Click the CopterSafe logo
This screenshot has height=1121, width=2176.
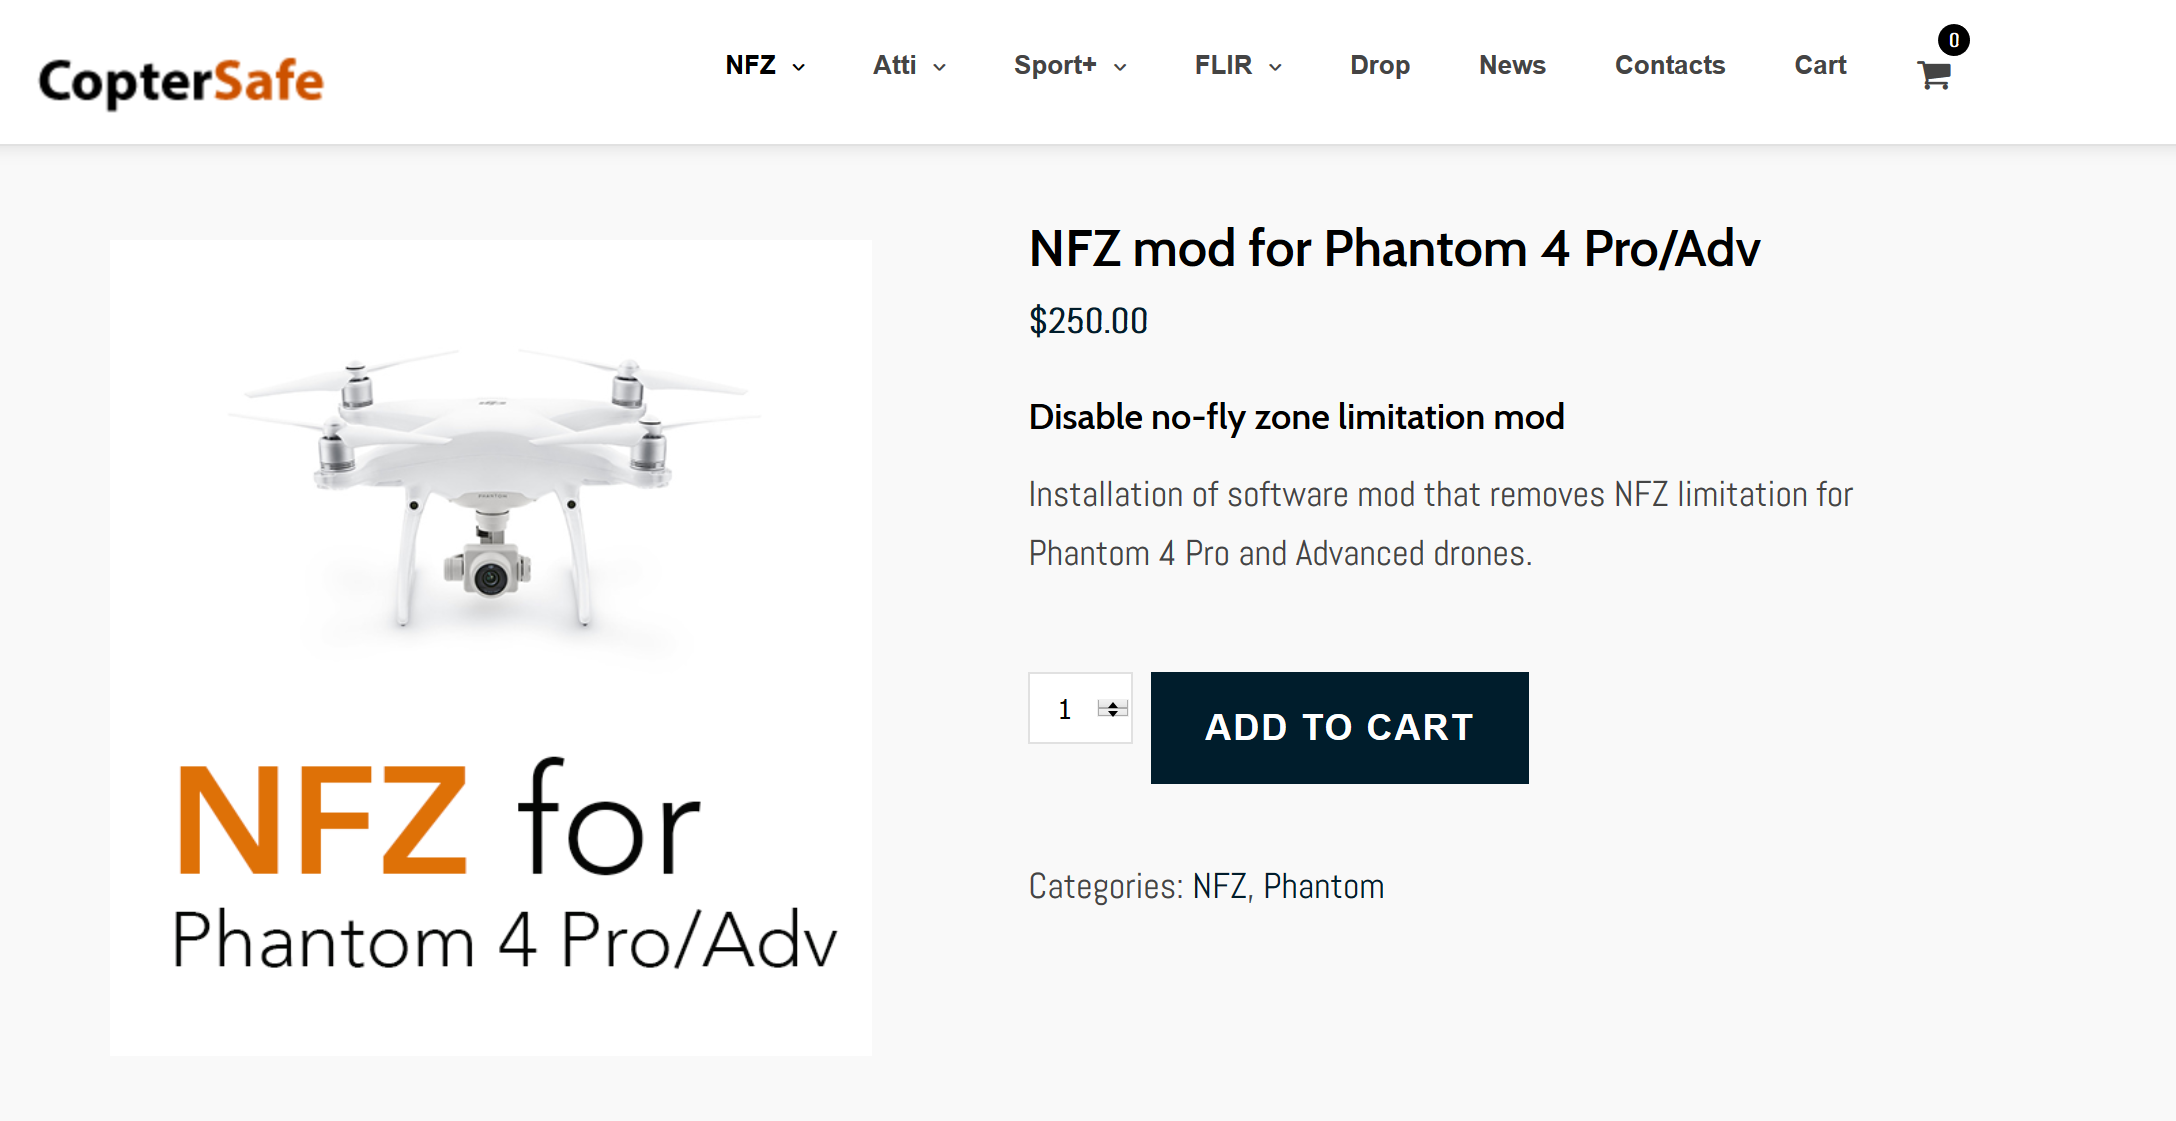pos(181,81)
